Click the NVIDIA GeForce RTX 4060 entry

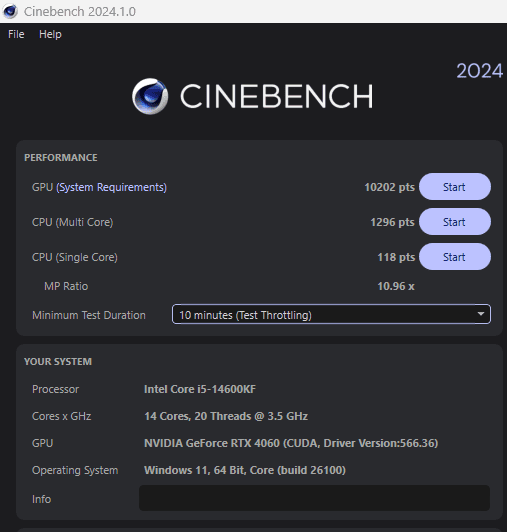pyautogui.click(x=291, y=443)
